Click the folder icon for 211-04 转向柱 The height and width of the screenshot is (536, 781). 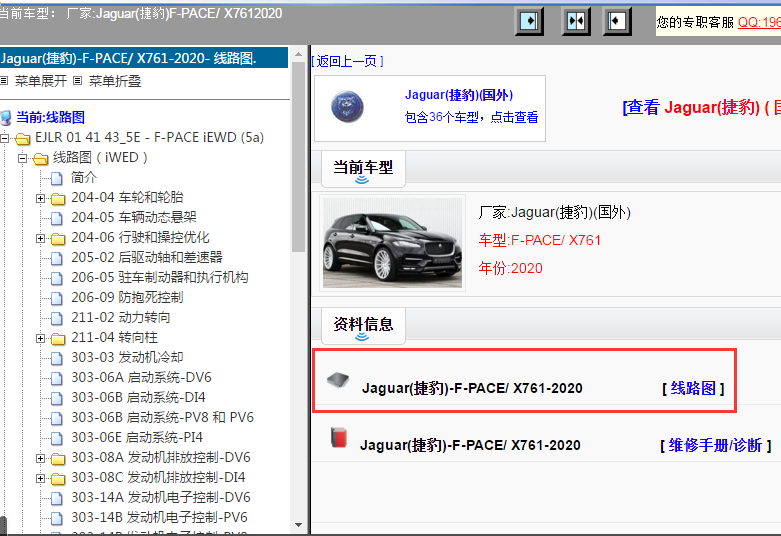click(x=58, y=339)
